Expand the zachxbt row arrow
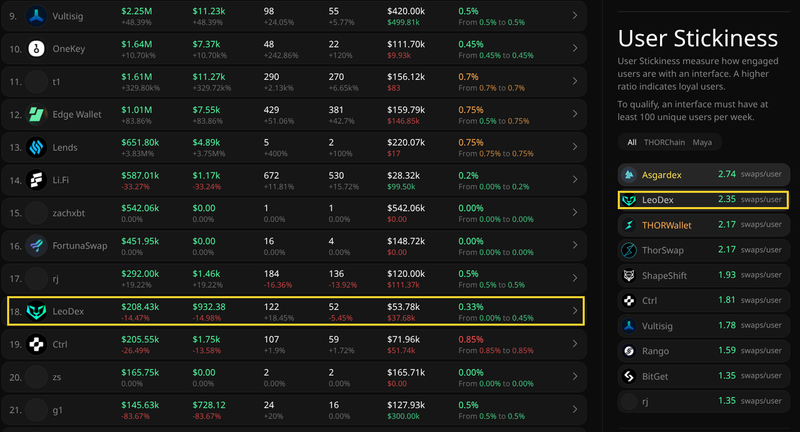Image resolution: width=800 pixels, height=432 pixels. tap(575, 212)
